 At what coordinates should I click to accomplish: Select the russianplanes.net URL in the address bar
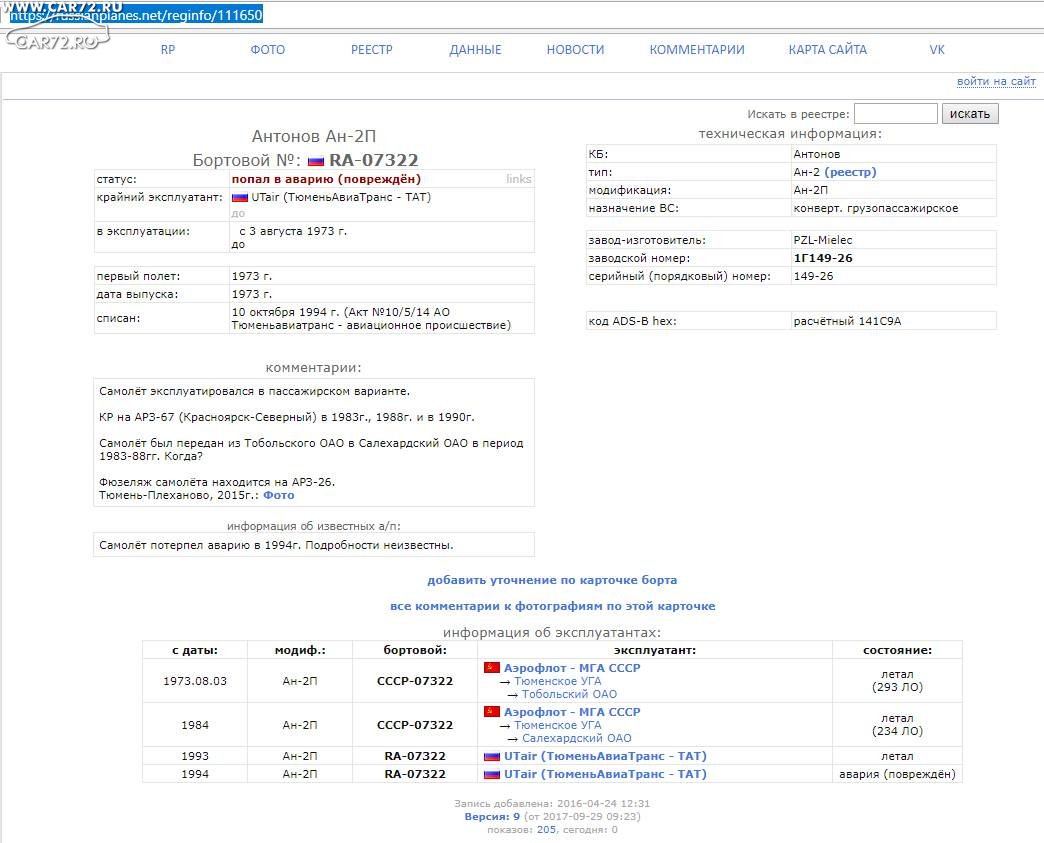pos(136,15)
